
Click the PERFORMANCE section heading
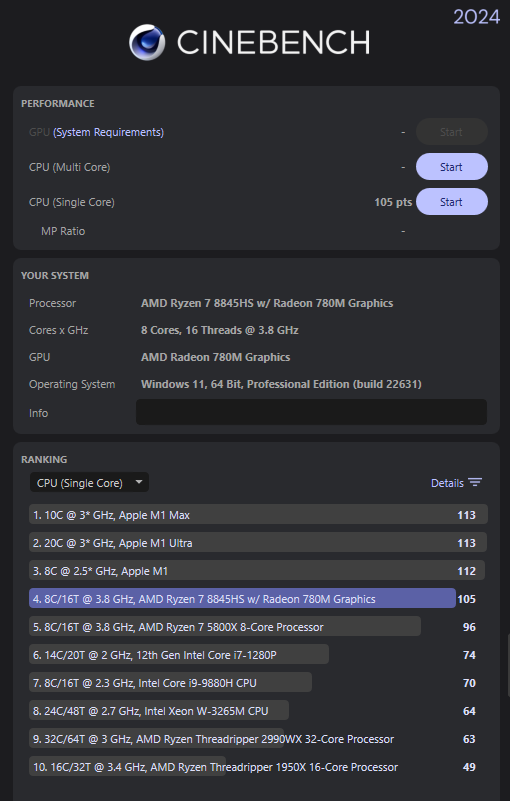coord(58,104)
